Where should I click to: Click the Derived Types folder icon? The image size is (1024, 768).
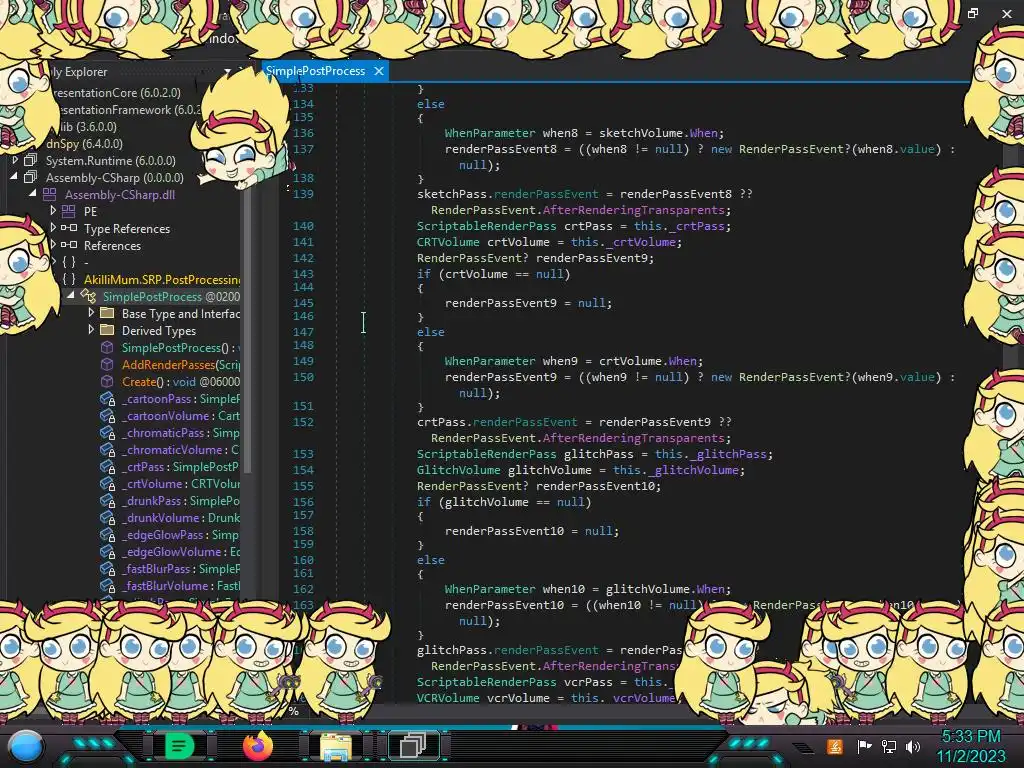(x=107, y=330)
